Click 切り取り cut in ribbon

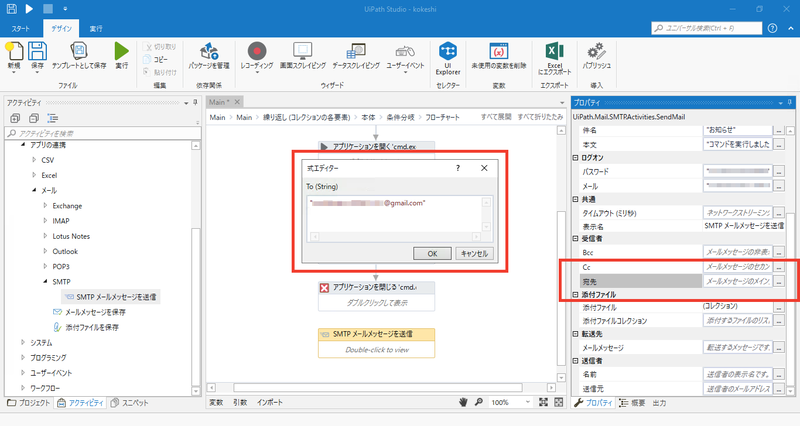(x=160, y=46)
